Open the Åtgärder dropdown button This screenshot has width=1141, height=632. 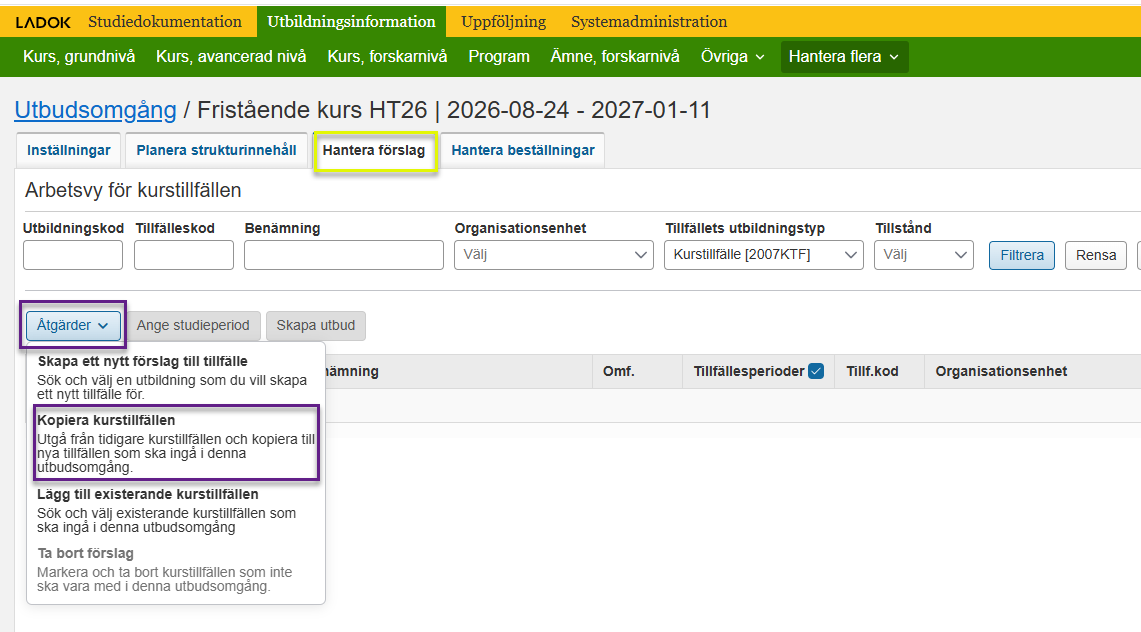point(73,325)
